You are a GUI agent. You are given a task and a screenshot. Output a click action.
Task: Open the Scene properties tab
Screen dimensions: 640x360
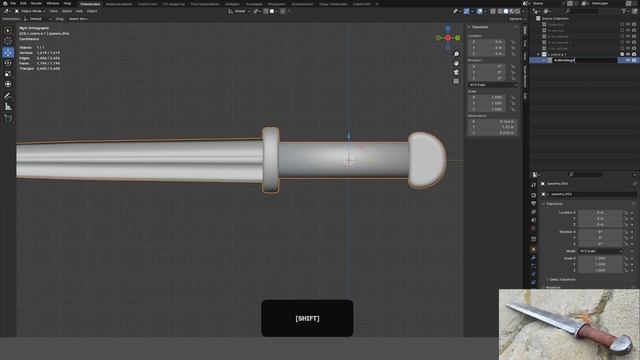pos(533,220)
